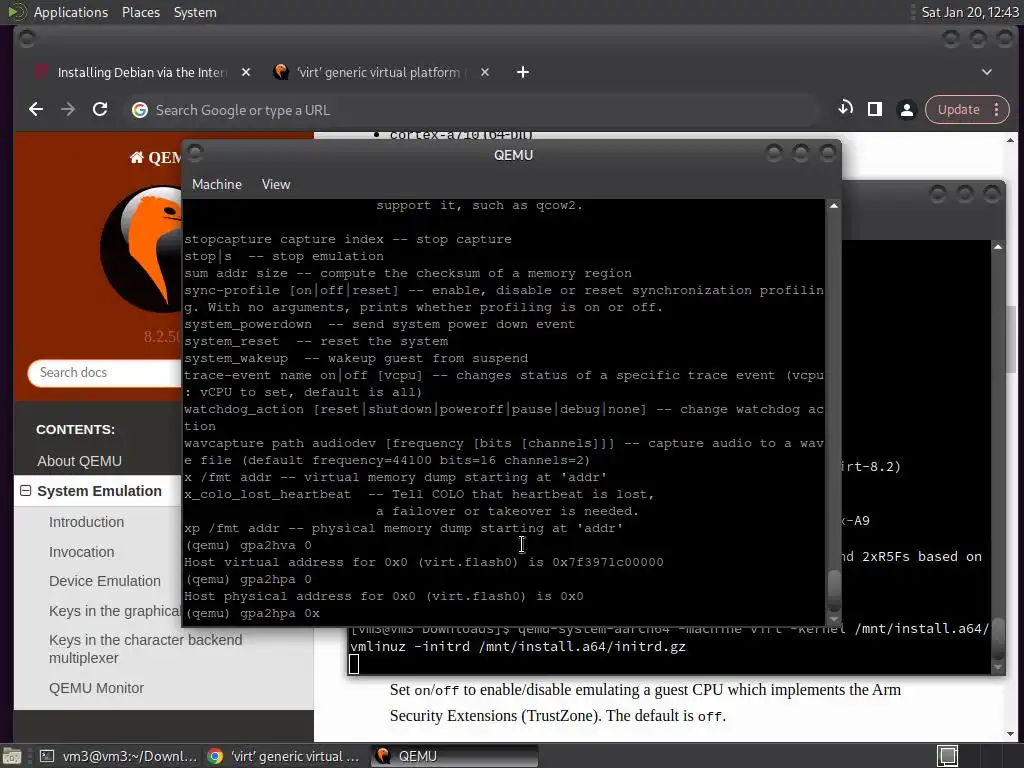Close the 'Installing Debian via the Internet' tab
The image size is (1024, 768).
(x=246, y=72)
